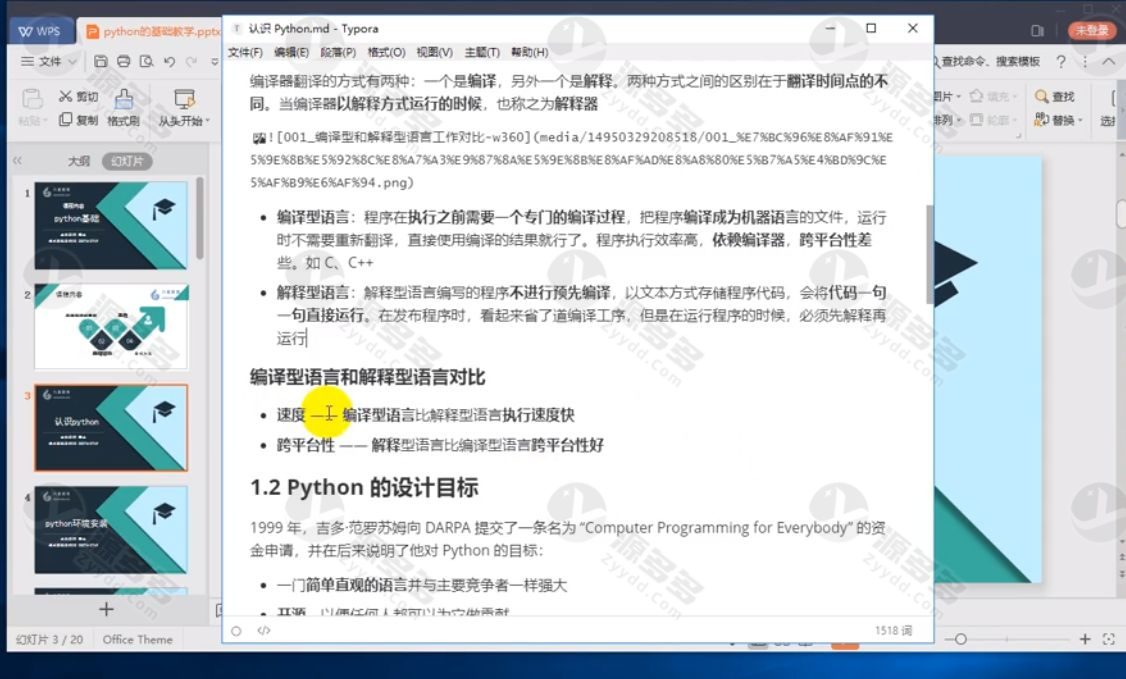This screenshot has height=679, width=1126.
Task: Collapse the WPS slide panel with « arrow
Action: tap(18, 161)
